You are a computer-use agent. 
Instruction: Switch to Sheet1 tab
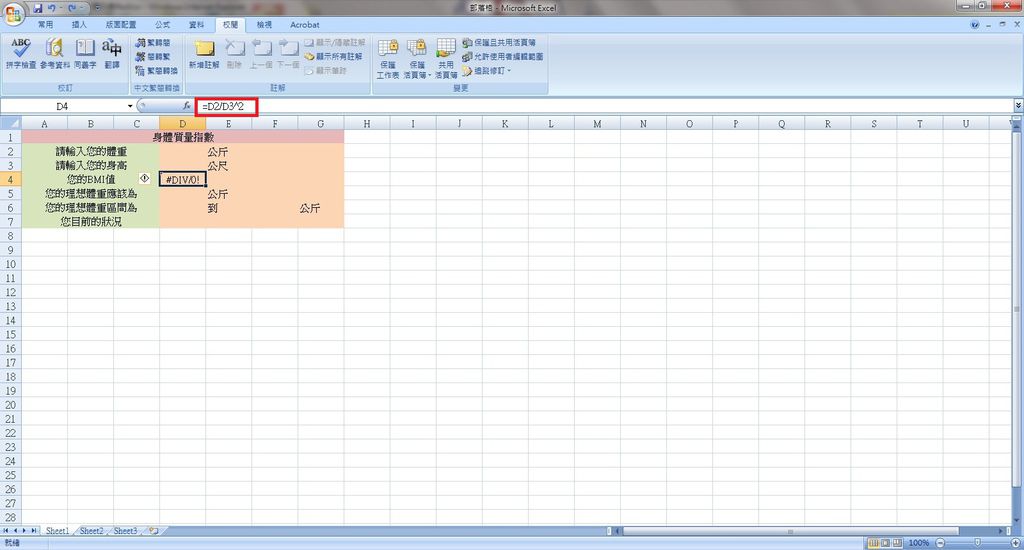[x=57, y=531]
